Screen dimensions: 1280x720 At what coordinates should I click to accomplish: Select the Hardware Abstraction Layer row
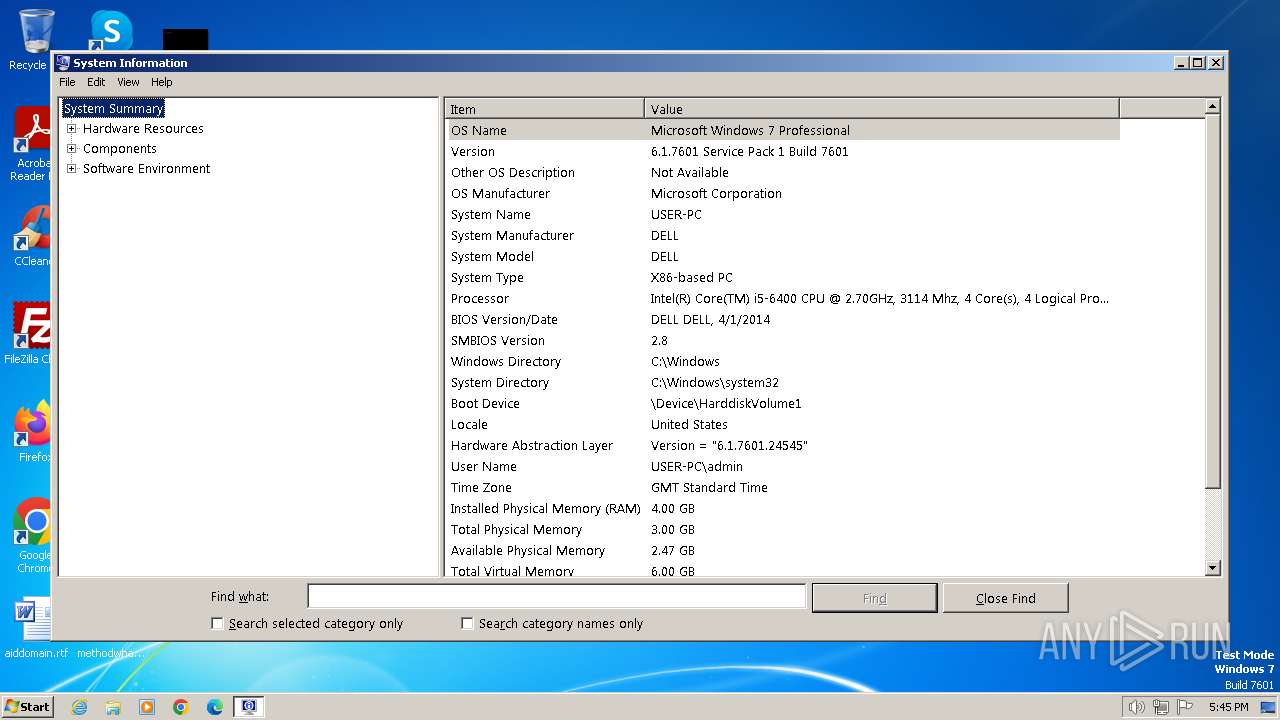point(783,445)
